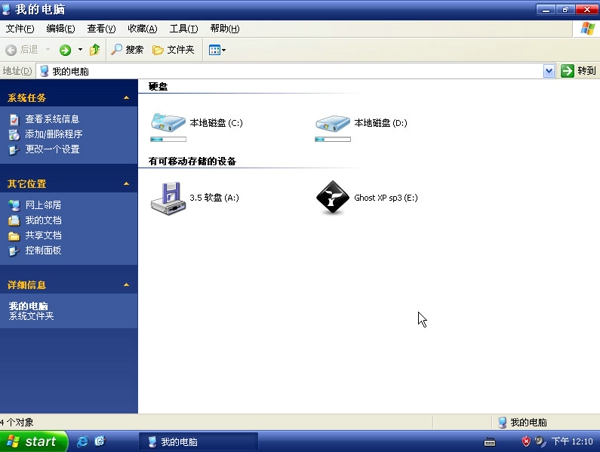Viewport: 600px width, 452px height.
Task: Click the add/remove programs icon
Action: pyautogui.click(x=14, y=135)
